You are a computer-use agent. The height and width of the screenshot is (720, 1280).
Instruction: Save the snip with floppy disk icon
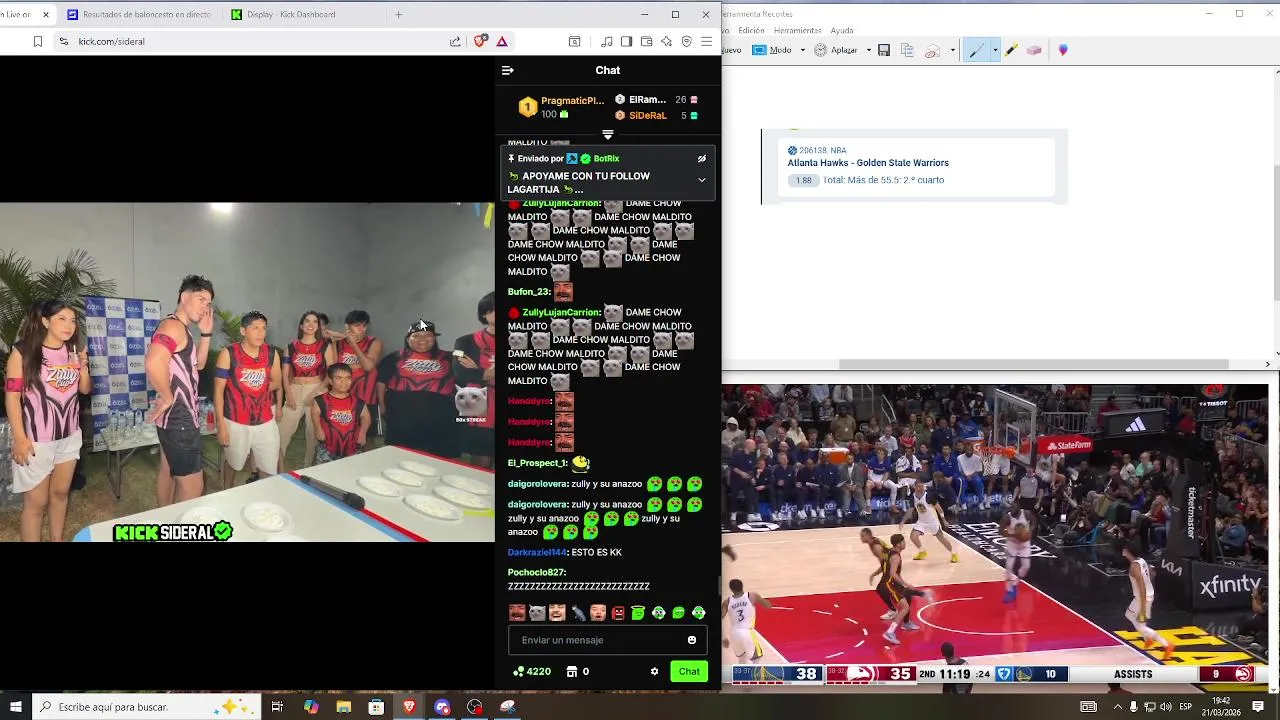click(884, 50)
